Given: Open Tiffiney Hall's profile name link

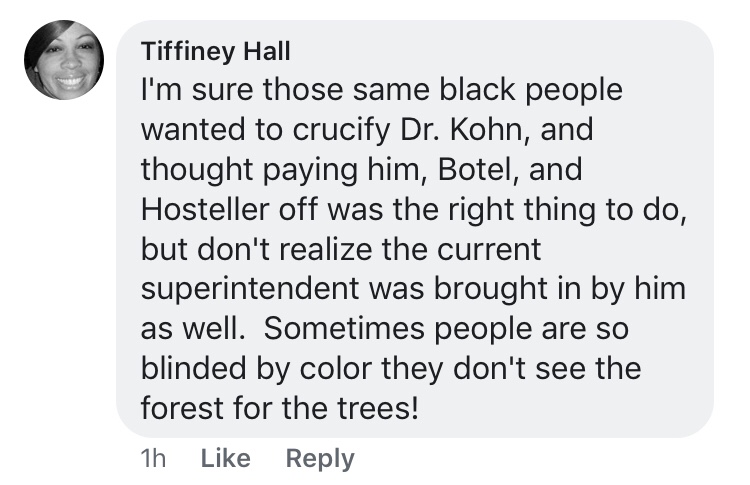Looking at the screenshot, I should [x=201, y=51].
